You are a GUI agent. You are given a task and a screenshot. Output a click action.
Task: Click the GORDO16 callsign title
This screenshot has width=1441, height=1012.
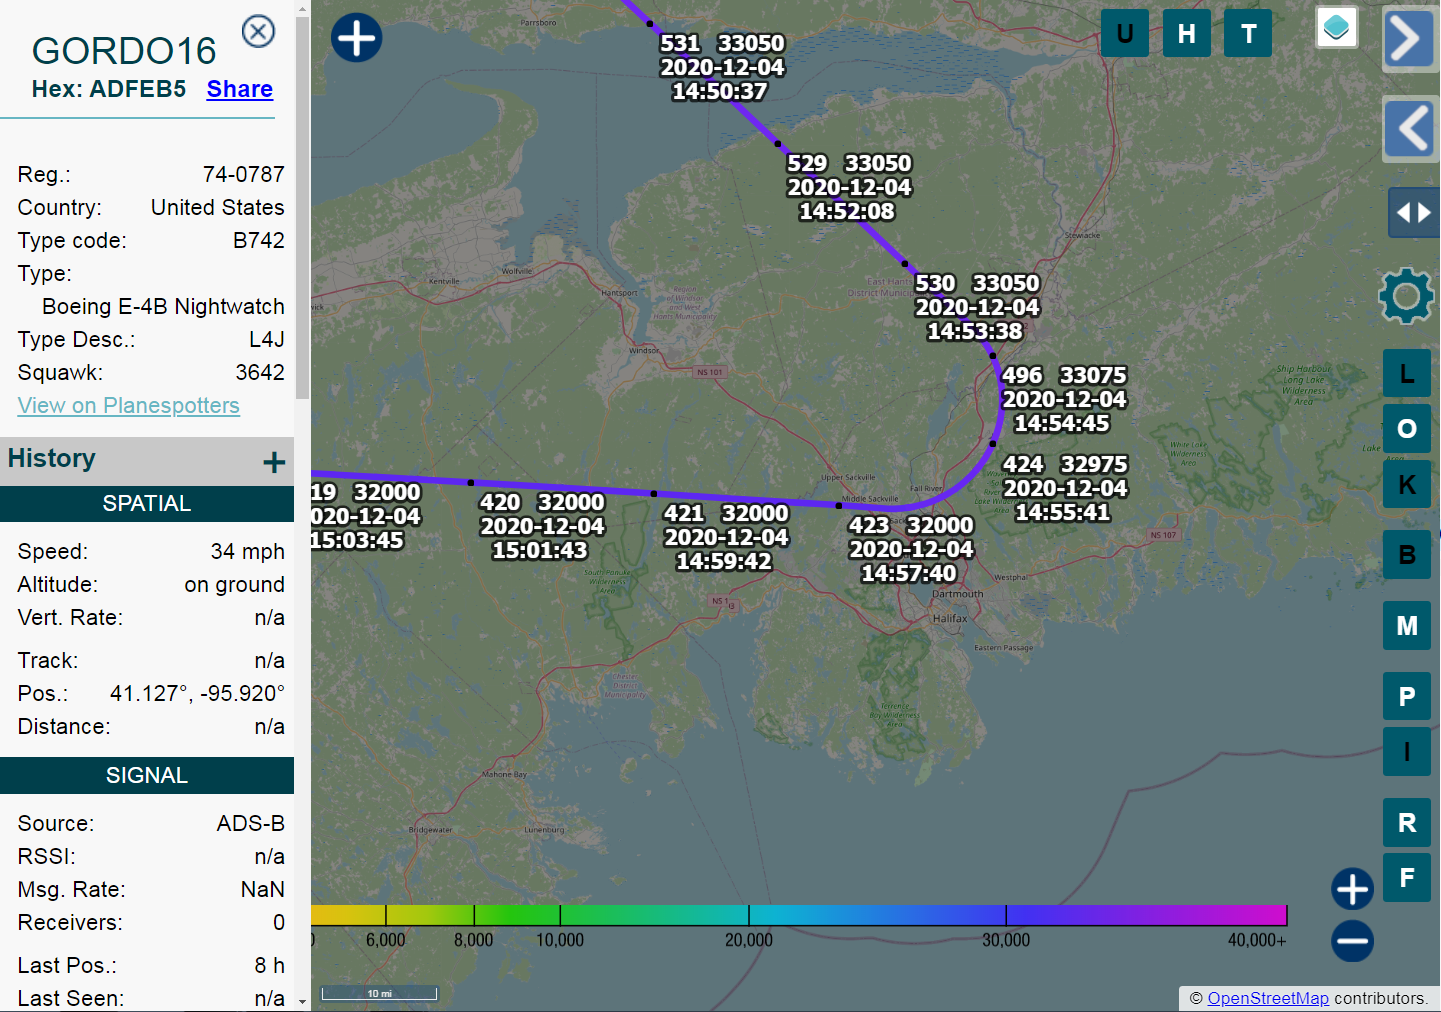[124, 51]
